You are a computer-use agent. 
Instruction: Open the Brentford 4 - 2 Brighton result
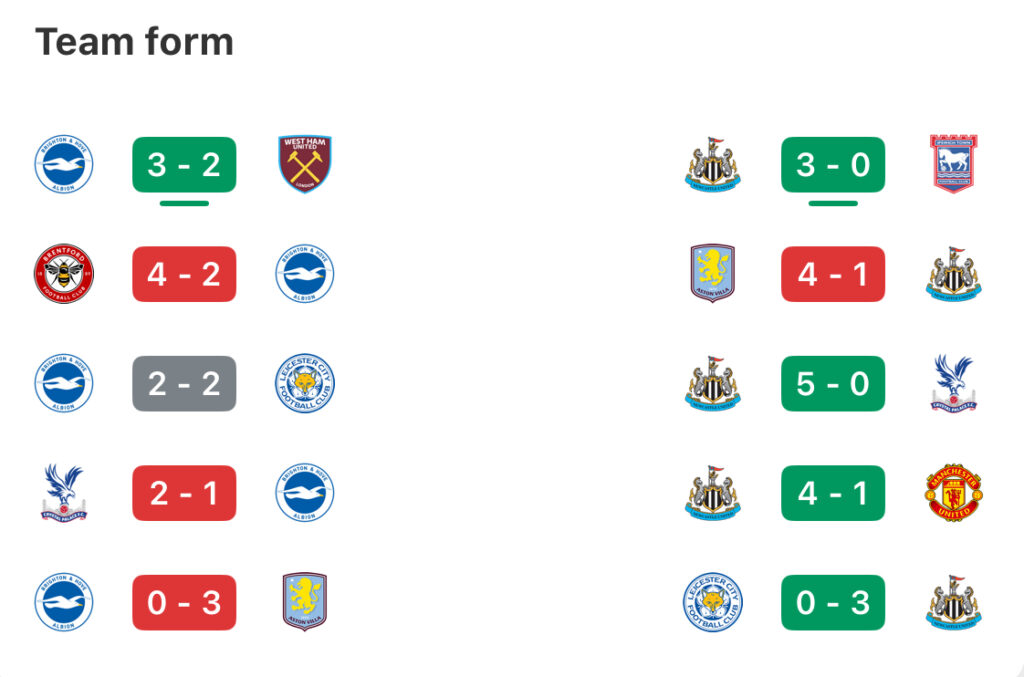[x=184, y=274]
